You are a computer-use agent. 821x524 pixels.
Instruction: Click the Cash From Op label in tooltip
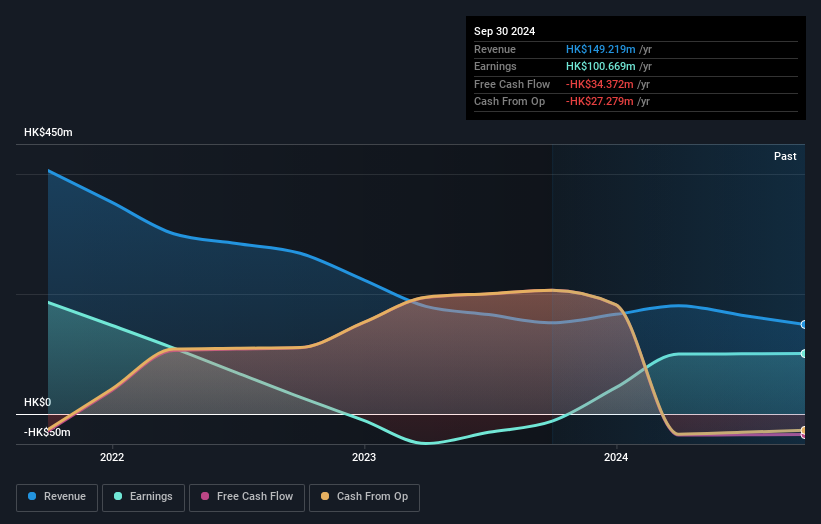click(x=509, y=102)
